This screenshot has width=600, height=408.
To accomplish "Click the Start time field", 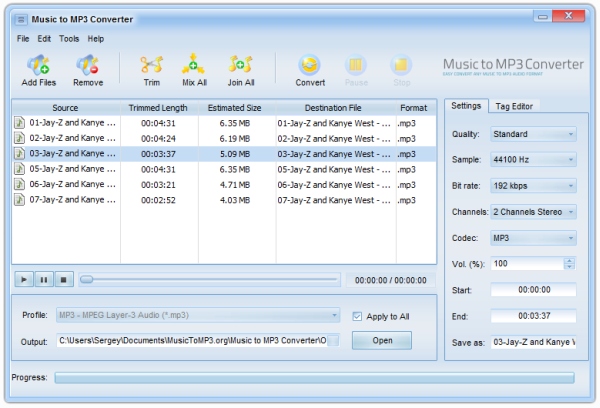I will tap(533, 290).
